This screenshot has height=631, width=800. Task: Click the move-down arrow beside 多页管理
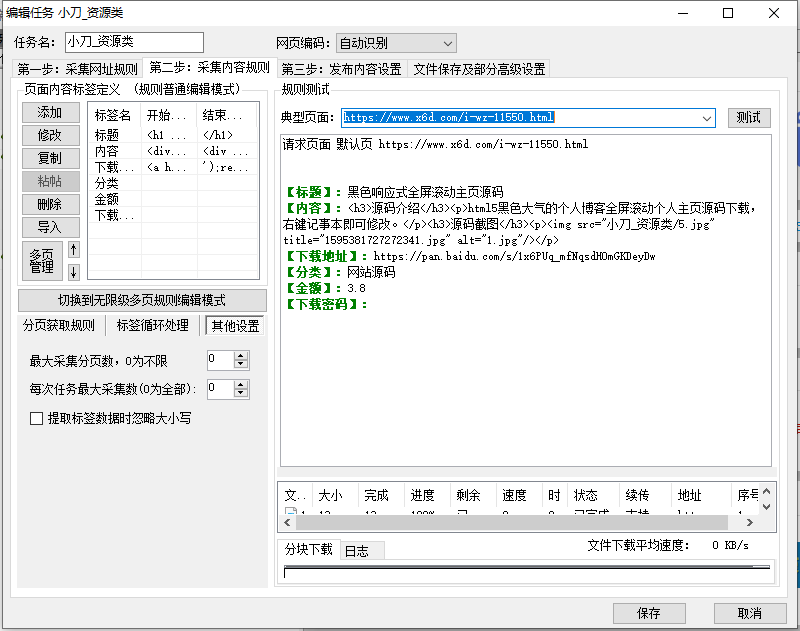click(73, 272)
